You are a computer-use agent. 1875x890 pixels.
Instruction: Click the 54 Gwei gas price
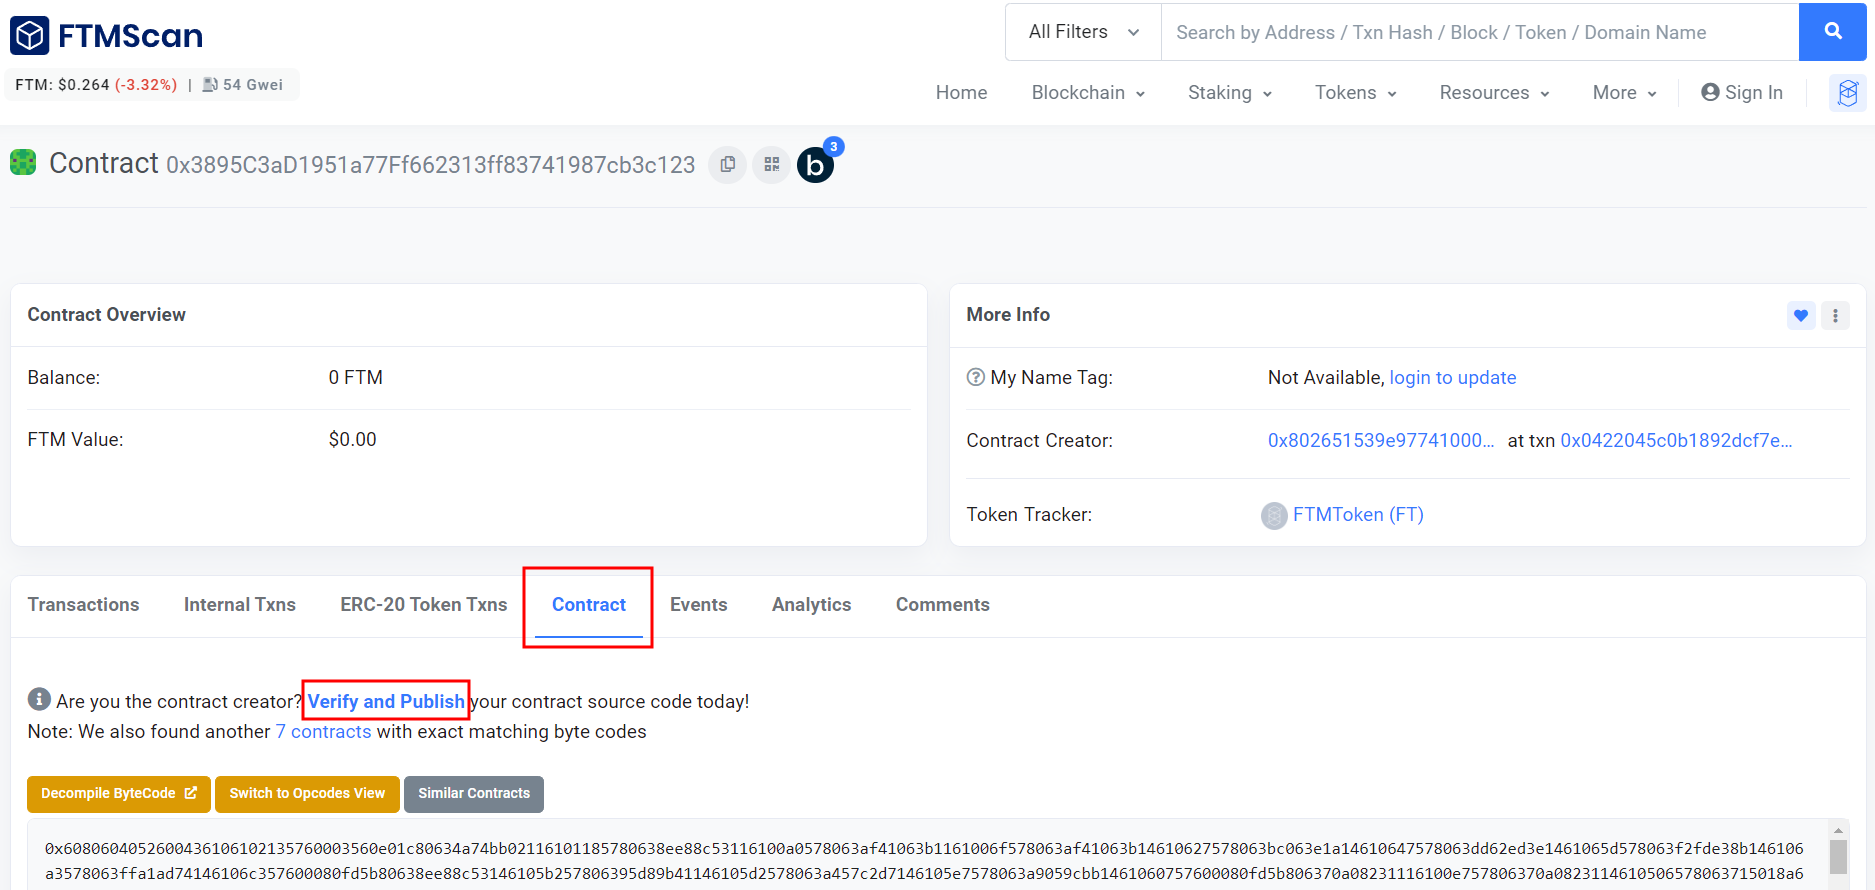(x=253, y=85)
